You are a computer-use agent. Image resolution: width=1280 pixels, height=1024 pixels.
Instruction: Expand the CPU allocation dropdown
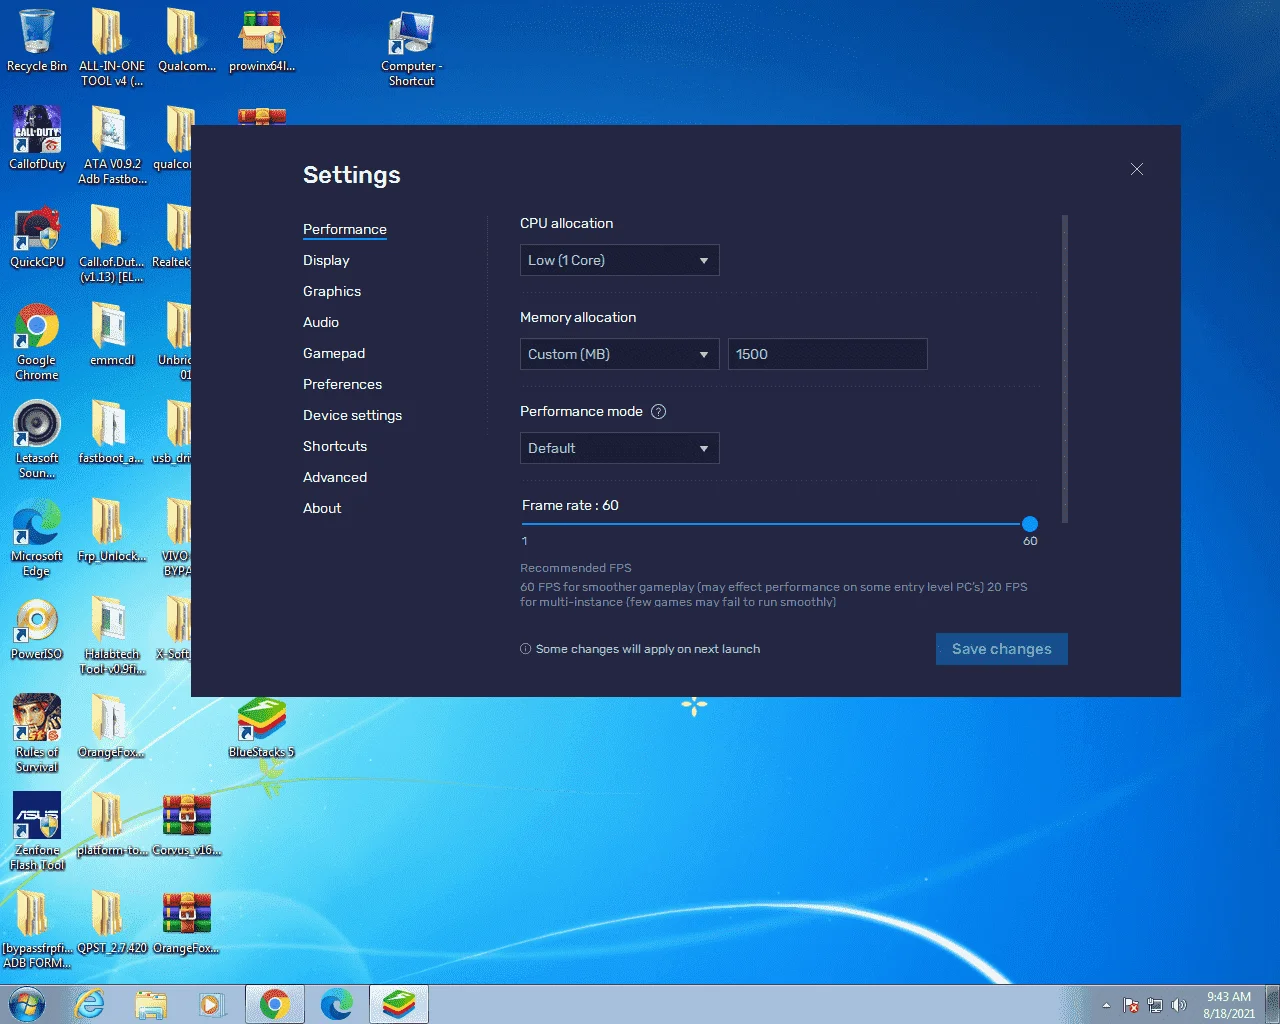[x=619, y=260]
